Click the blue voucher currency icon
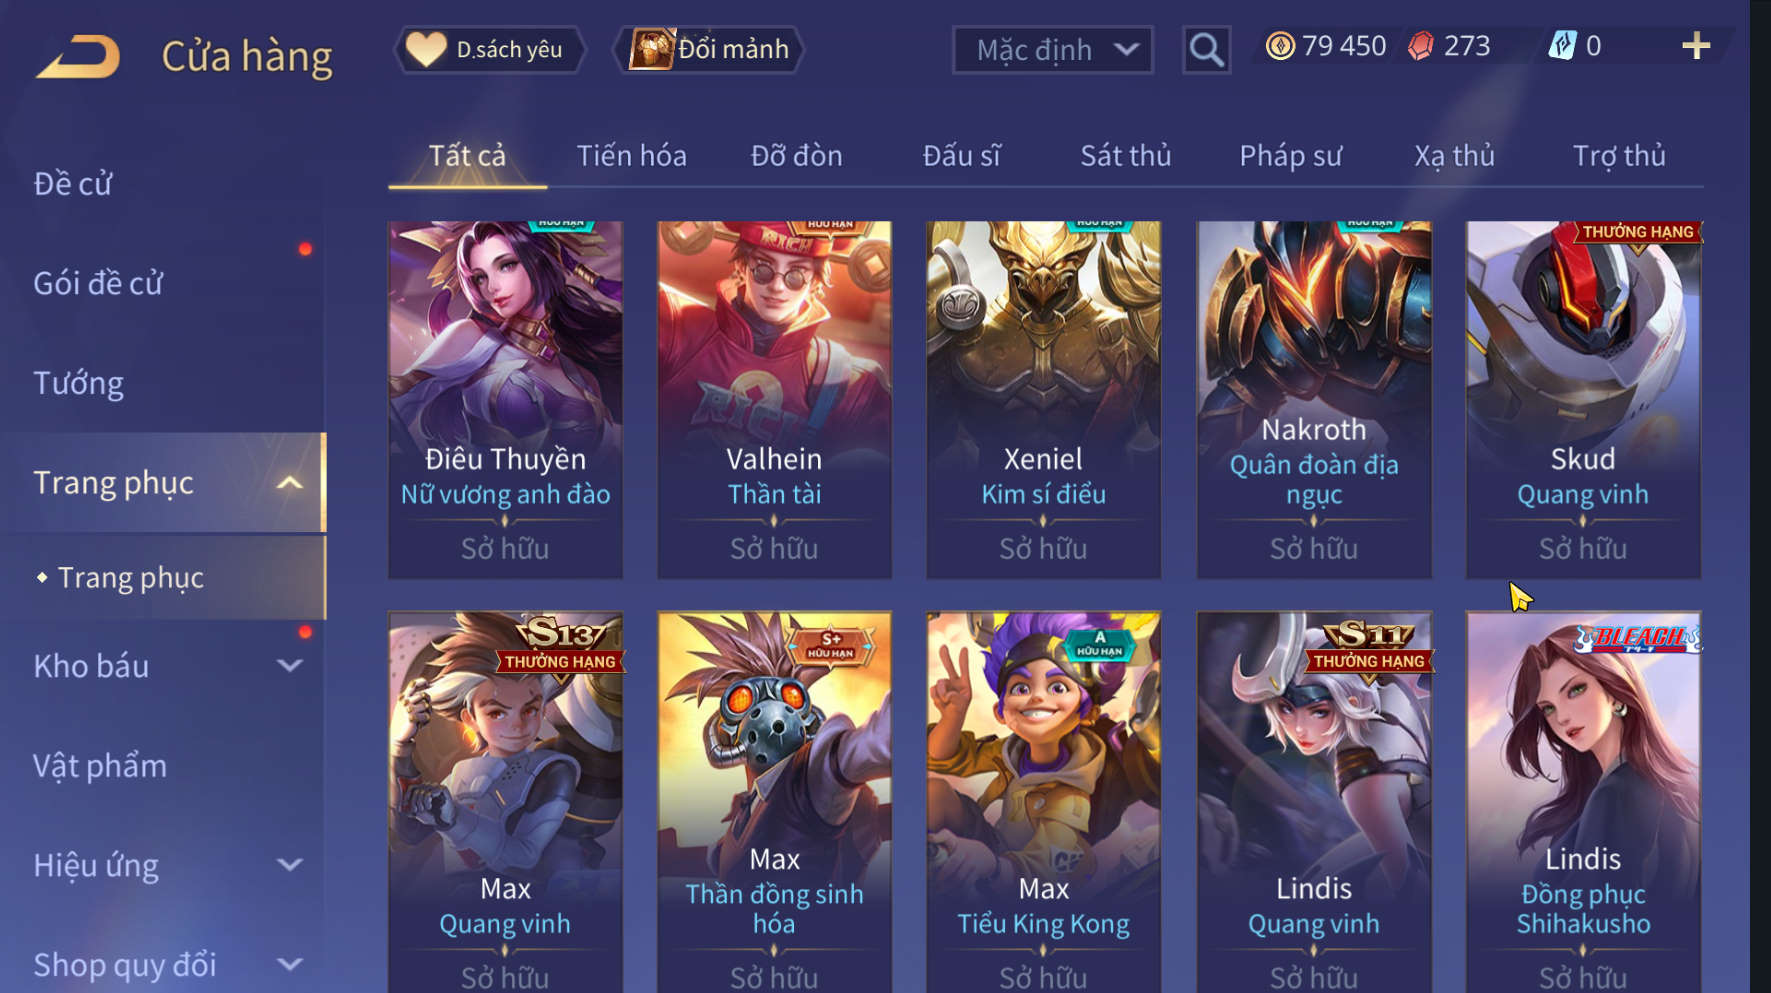This screenshot has width=1771, height=993. pyautogui.click(x=1562, y=46)
